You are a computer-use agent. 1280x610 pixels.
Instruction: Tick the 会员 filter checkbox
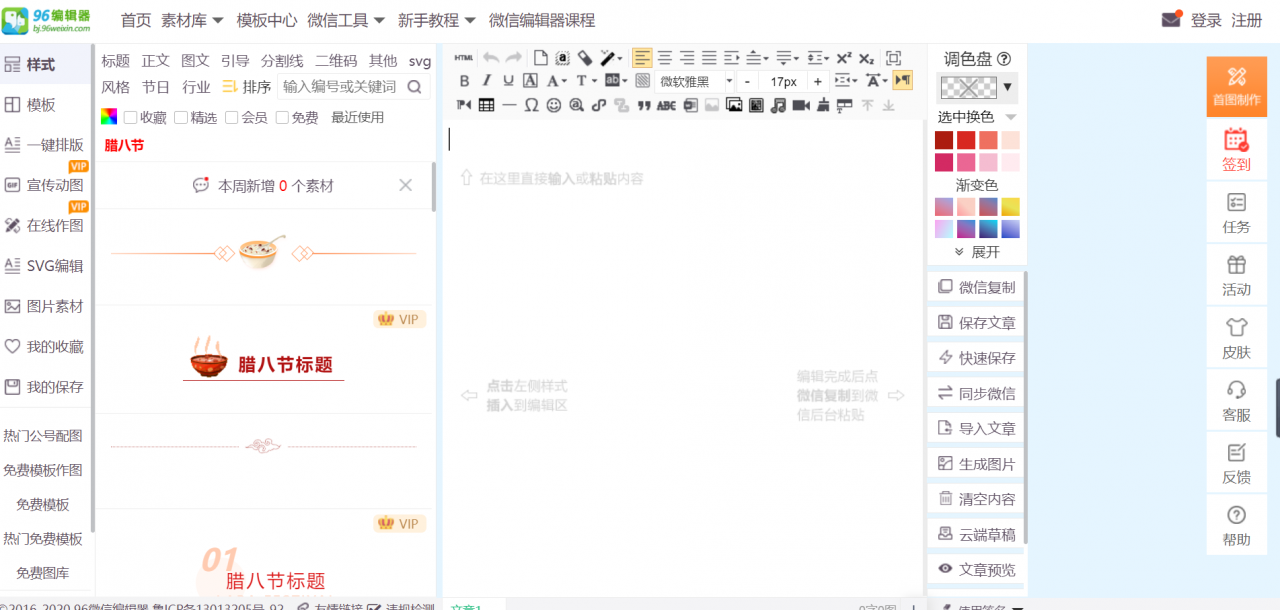click(231, 117)
